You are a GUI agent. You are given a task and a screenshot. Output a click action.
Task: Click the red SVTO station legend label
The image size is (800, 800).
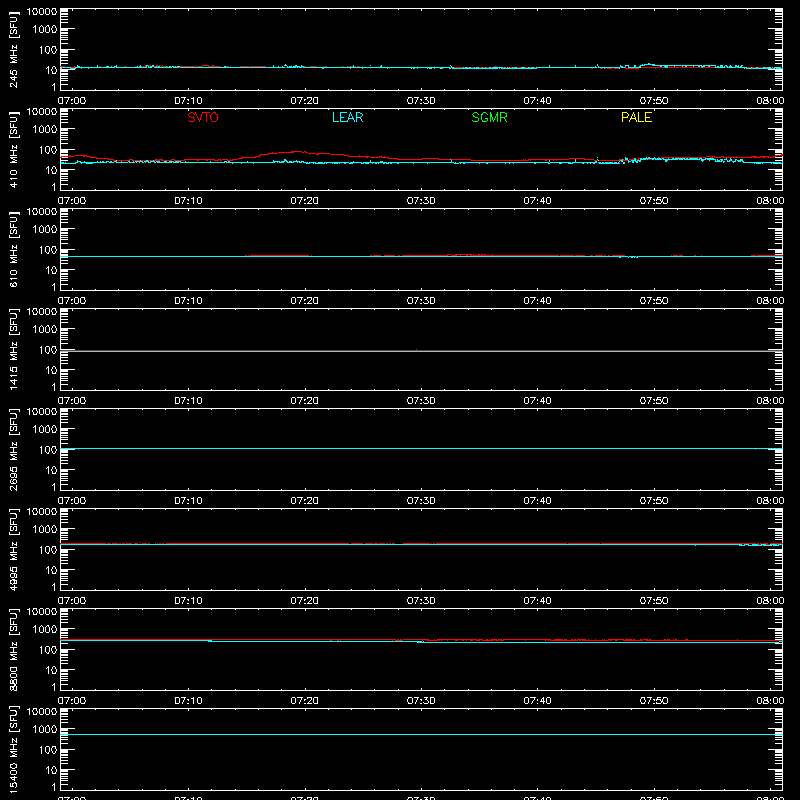(x=203, y=117)
